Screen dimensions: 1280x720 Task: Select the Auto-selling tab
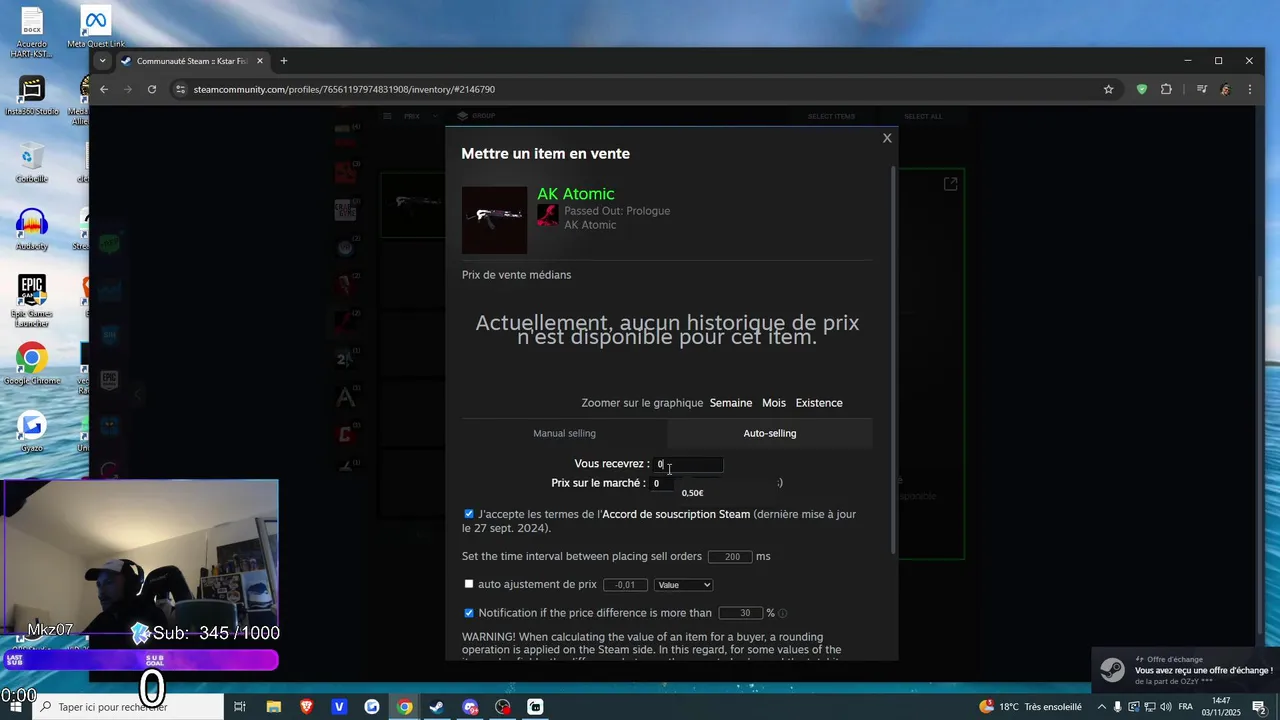770,433
